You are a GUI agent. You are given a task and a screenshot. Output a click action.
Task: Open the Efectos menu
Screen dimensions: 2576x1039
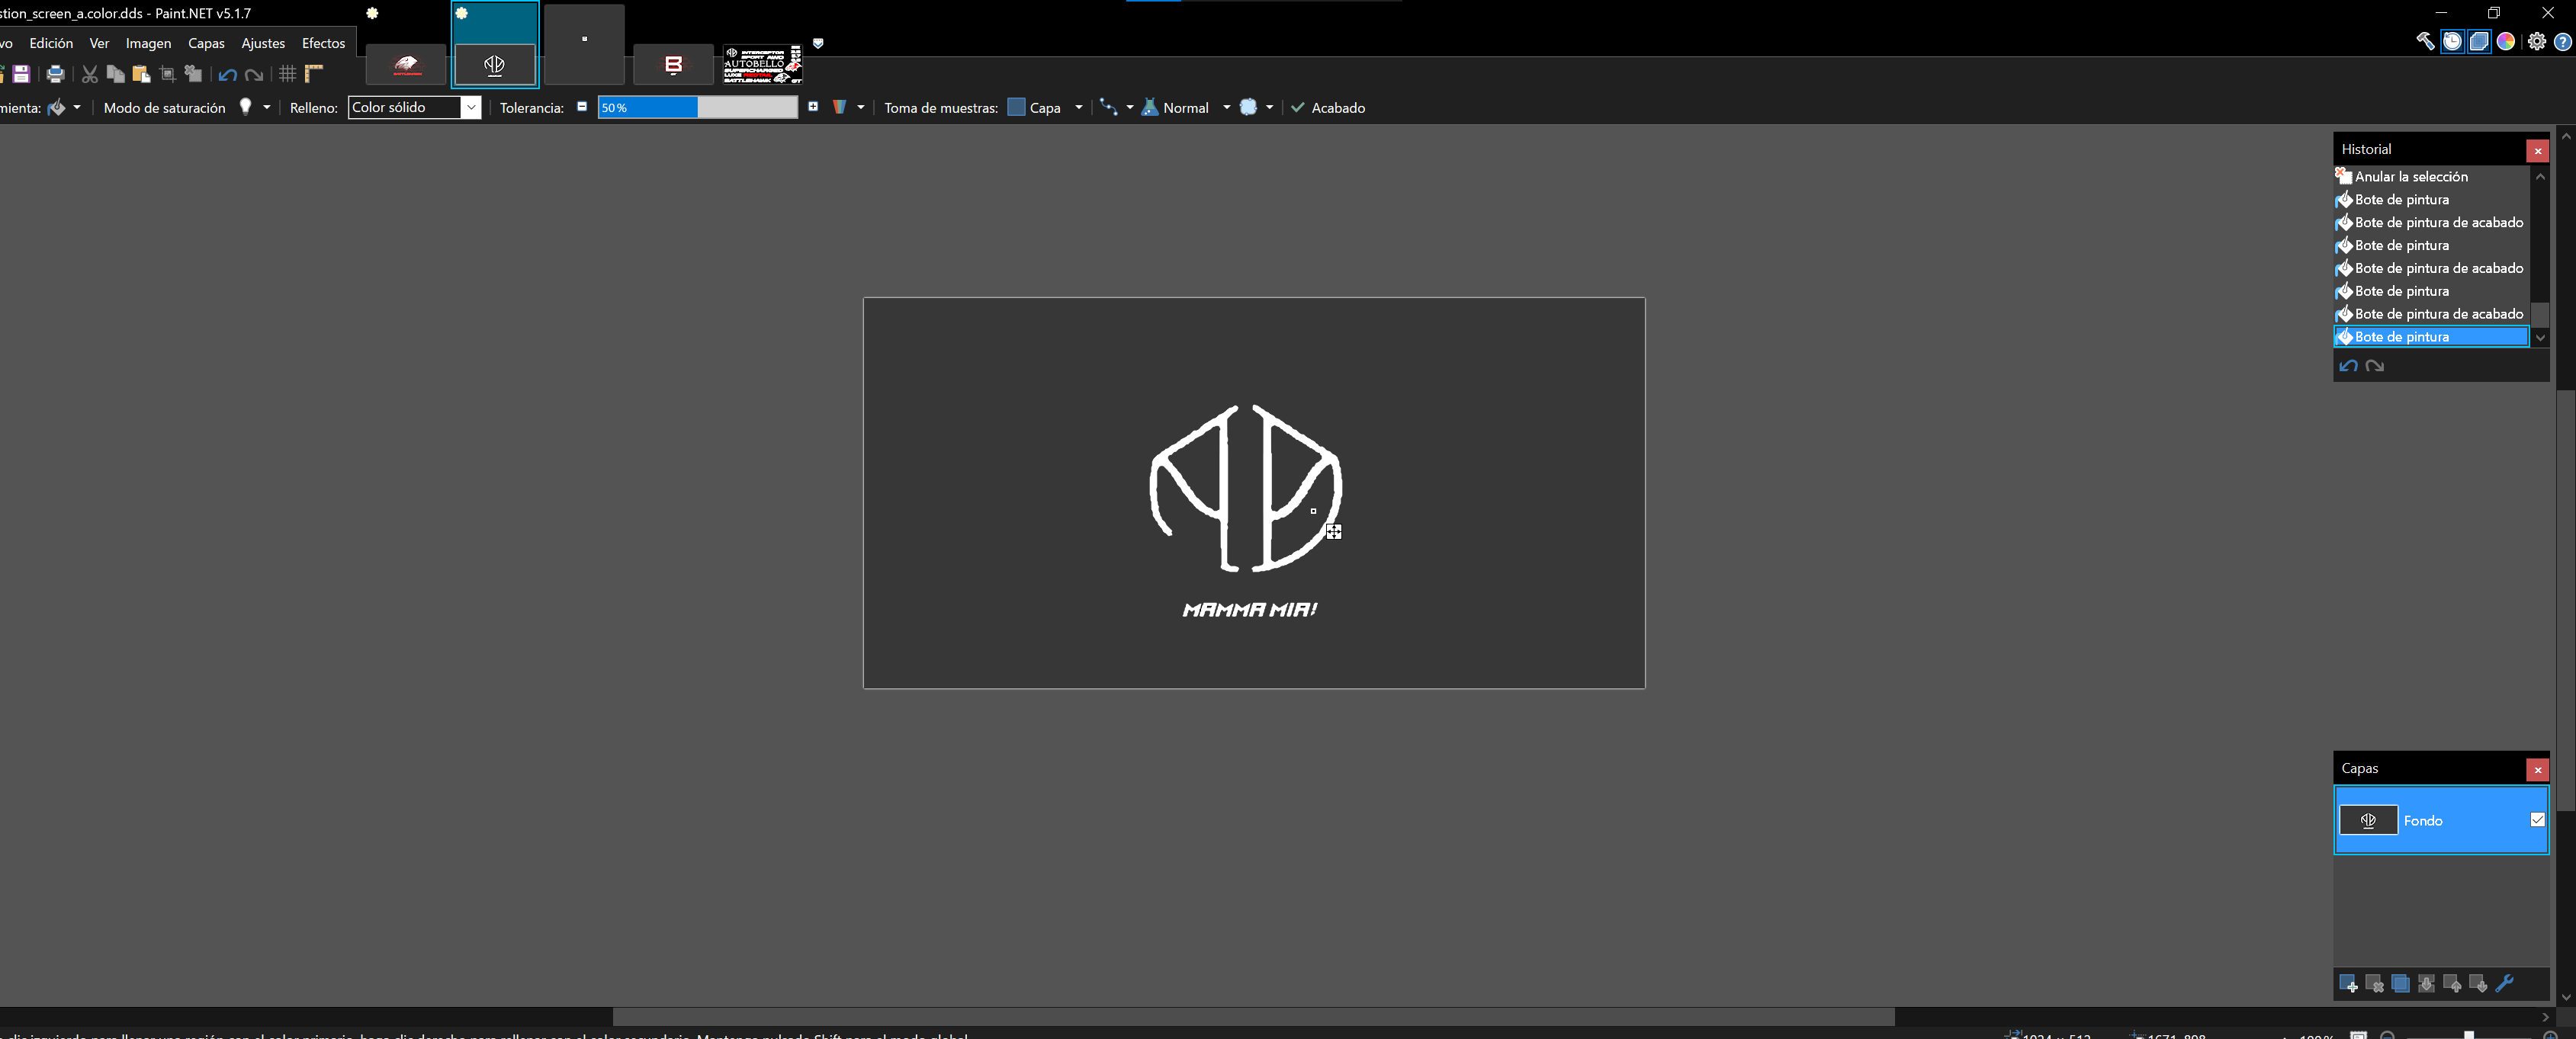click(x=323, y=43)
